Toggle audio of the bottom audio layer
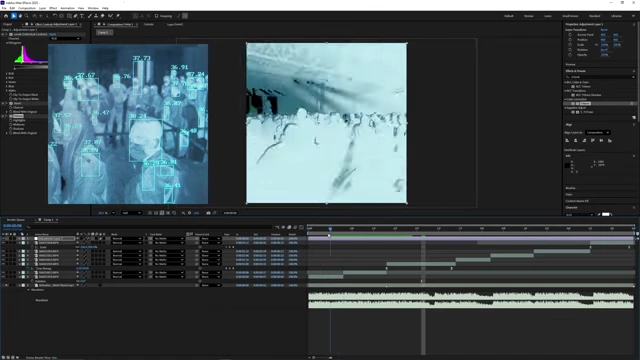The width and height of the screenshot is (640, 360). point(7,285)
